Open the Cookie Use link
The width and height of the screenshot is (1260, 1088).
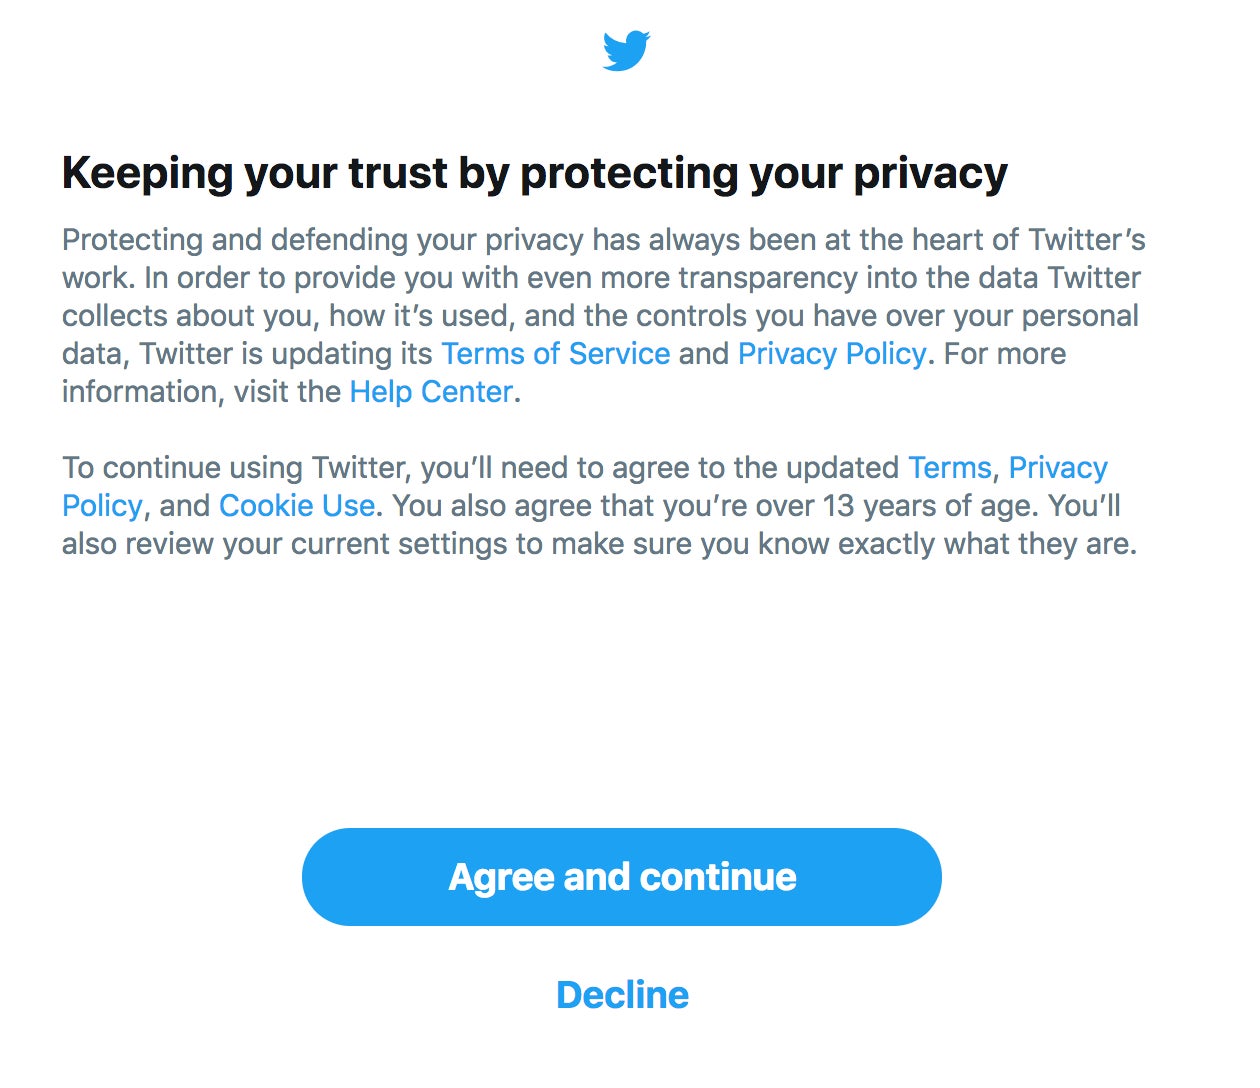click(297, 506)
